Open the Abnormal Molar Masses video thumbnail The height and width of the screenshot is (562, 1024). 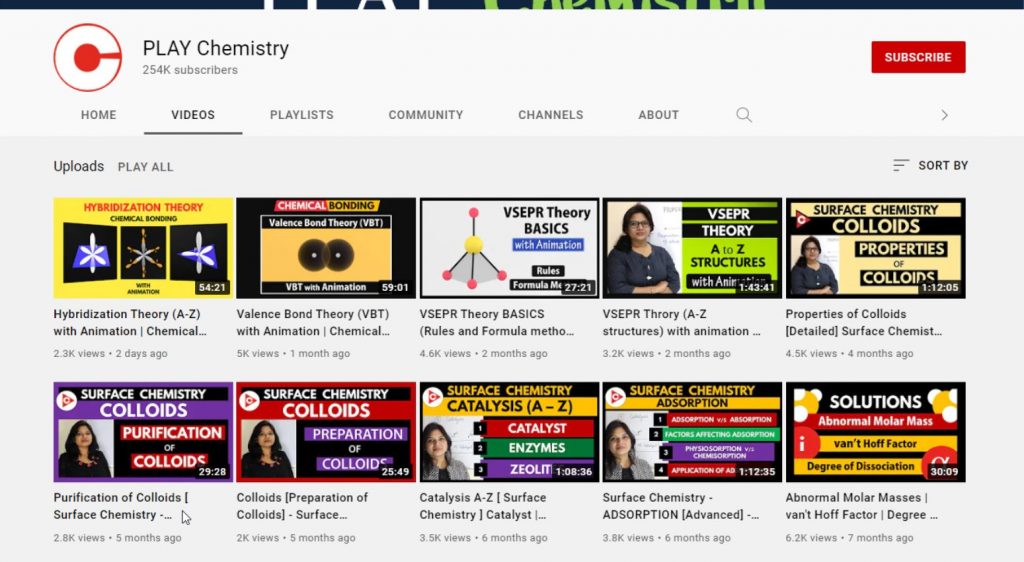(875, 432)
